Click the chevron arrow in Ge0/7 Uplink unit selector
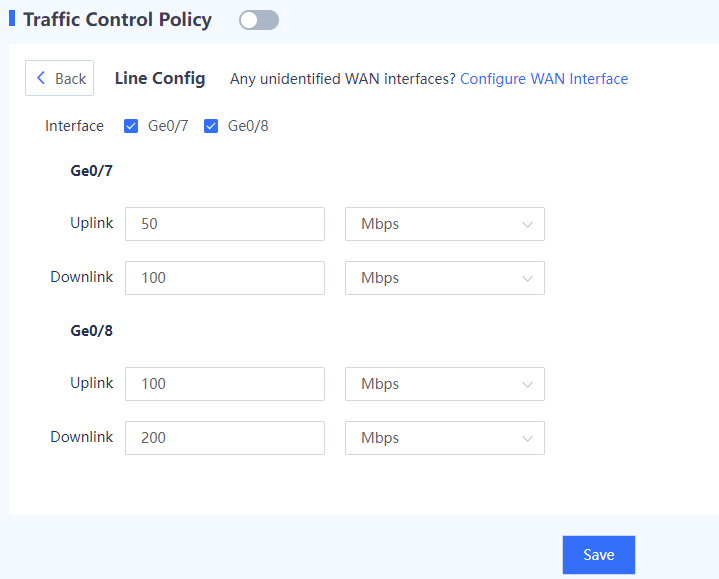This screenshot has height=579, width=719. point(527,225)
